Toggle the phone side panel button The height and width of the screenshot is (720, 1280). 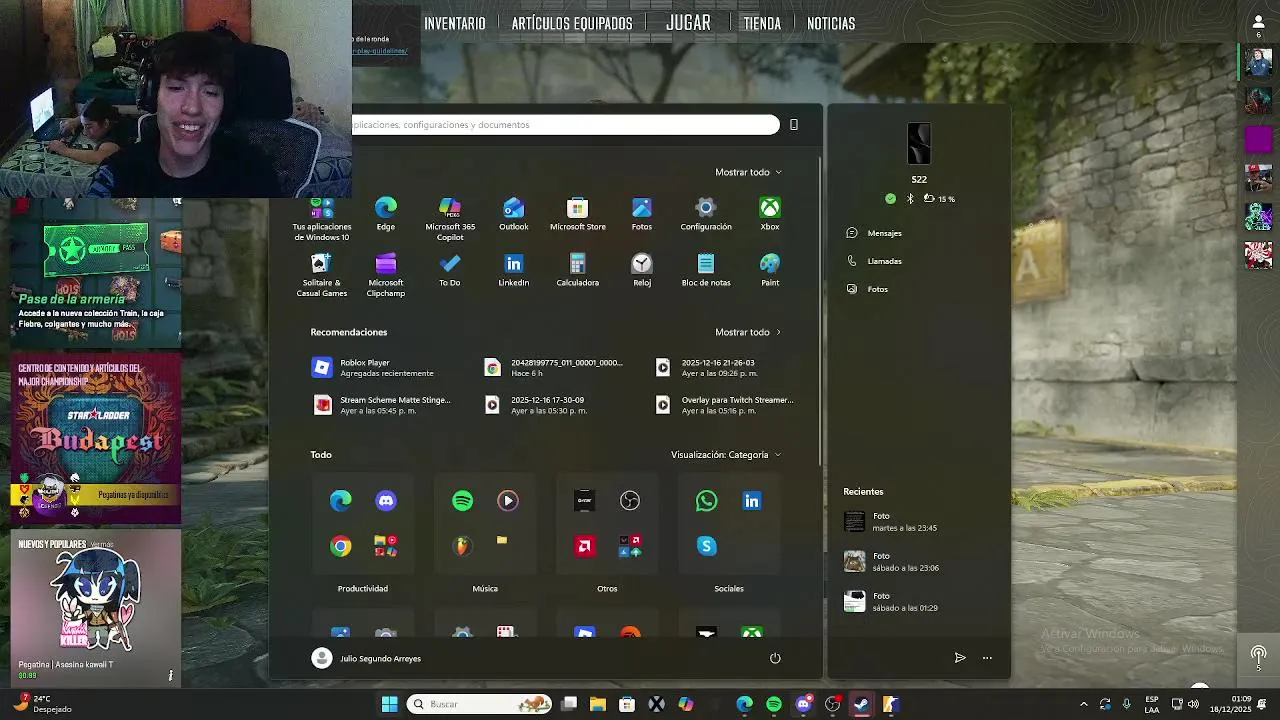794,125
